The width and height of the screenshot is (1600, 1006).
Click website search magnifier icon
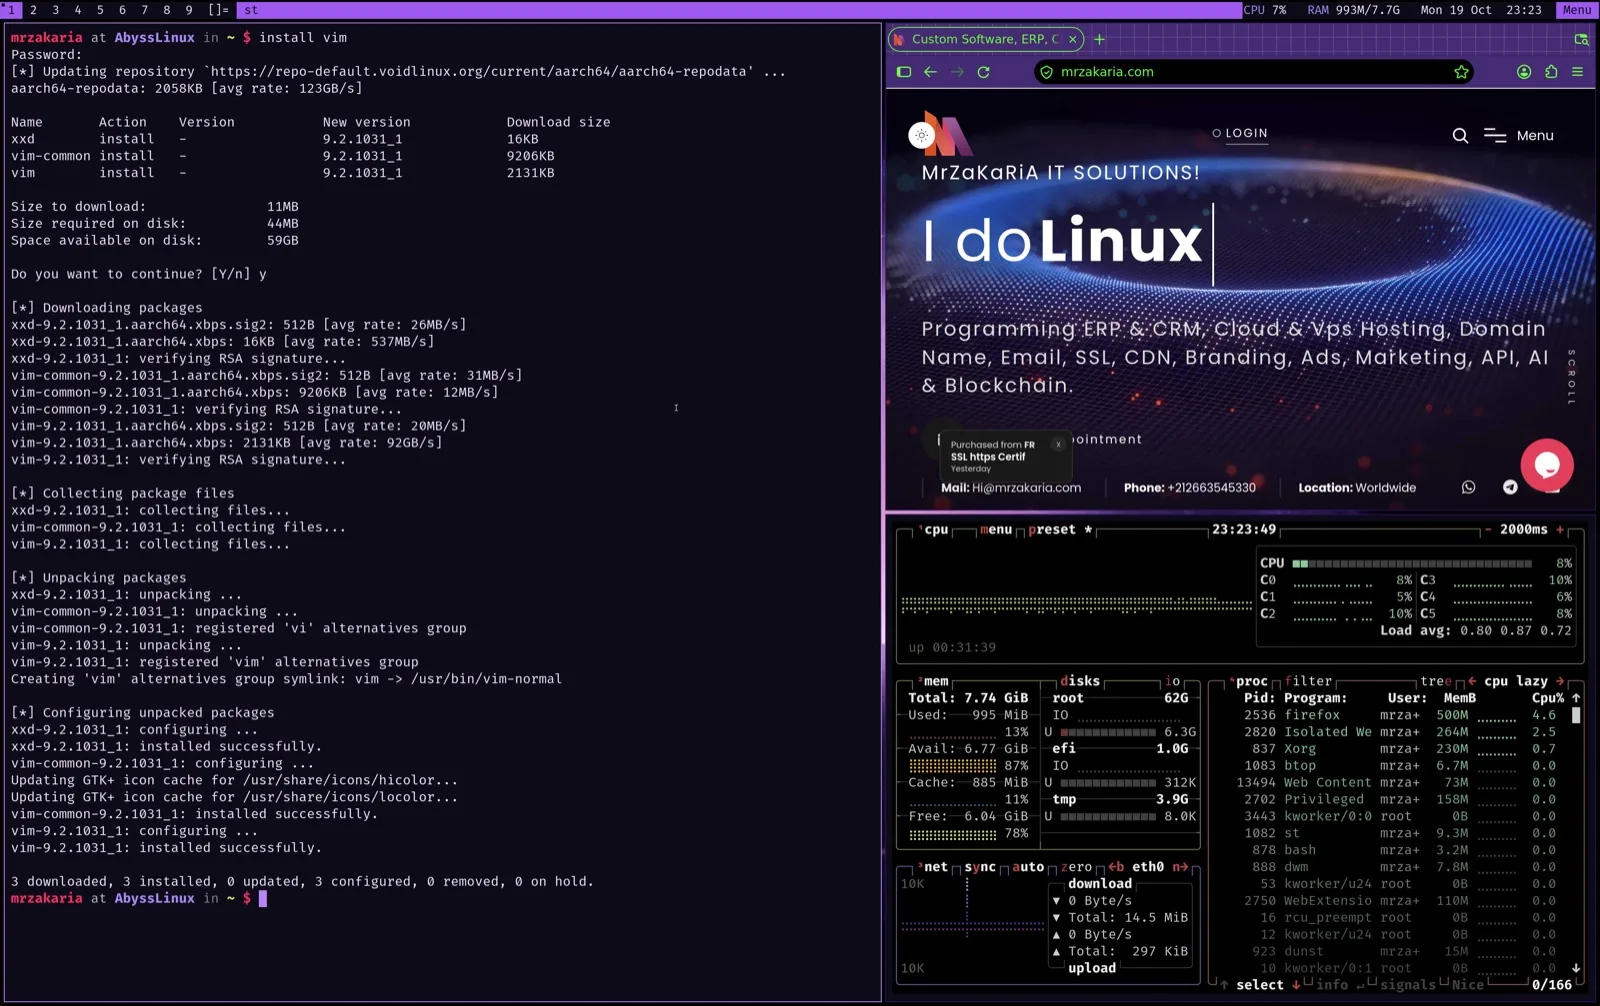(x=1460, y=136)
